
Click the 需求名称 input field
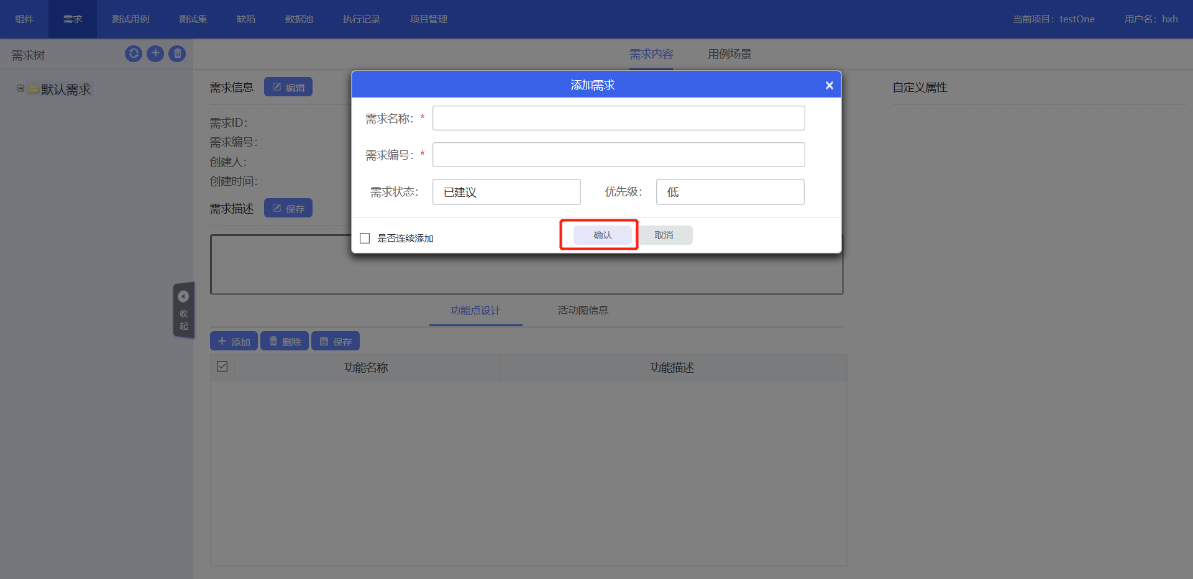coord(618,118)
